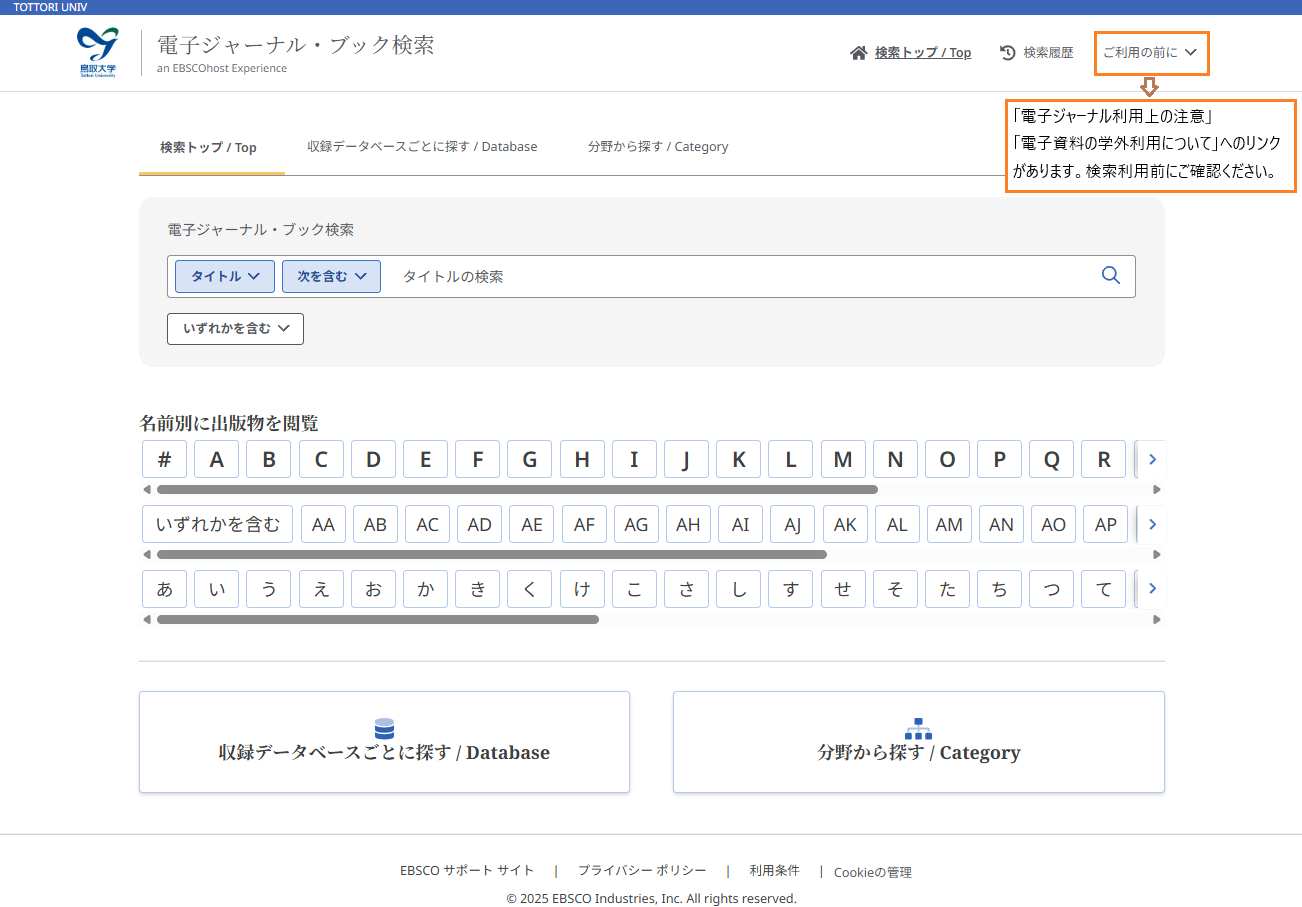Open 検索トップ / Top header link
The image size is (1302, 907).
[x=922, y=53]
